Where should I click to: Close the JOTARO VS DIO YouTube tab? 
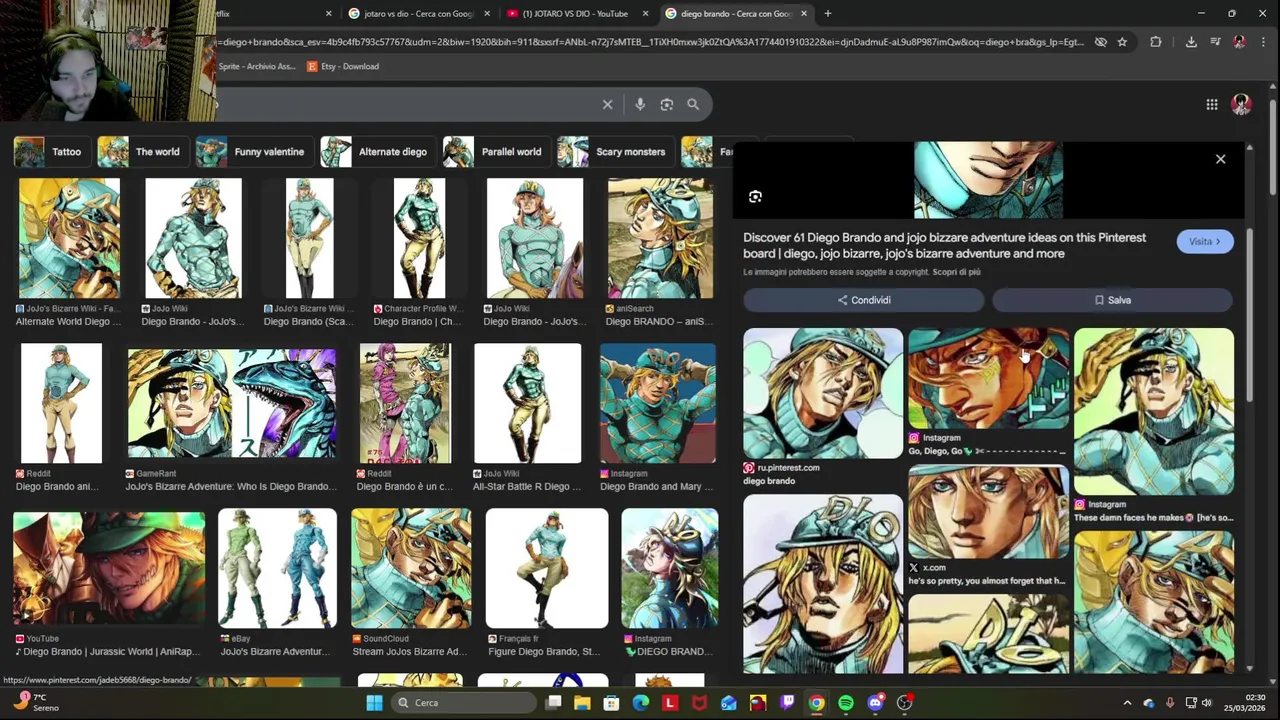645,14
